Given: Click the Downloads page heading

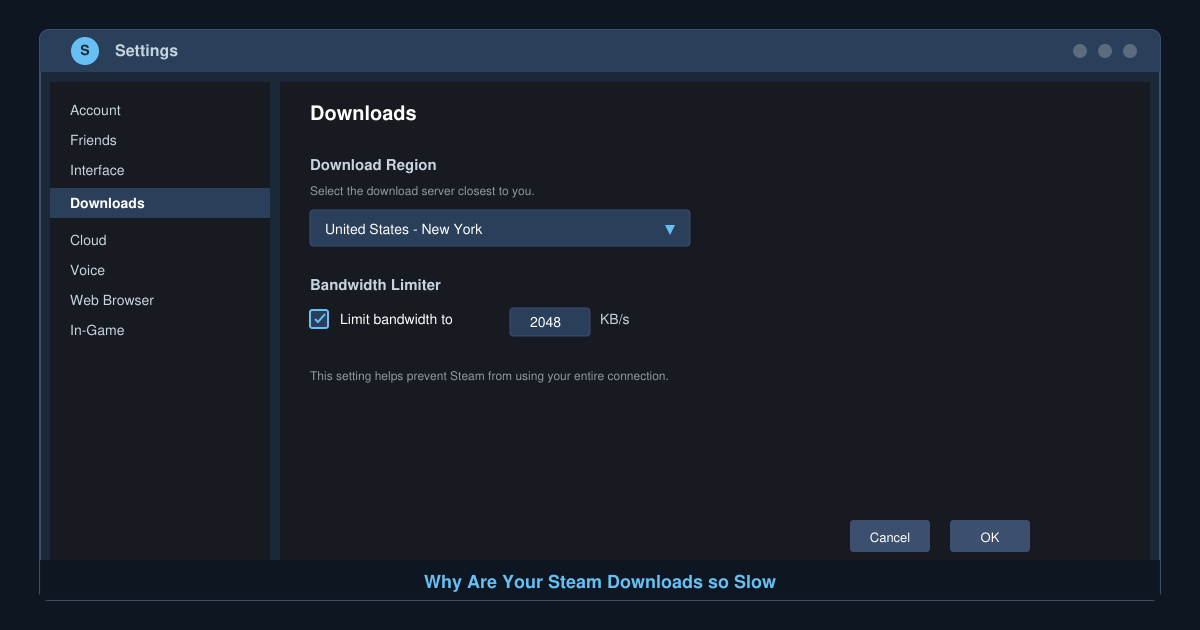Looking at the screenshot, I should 363,113.
